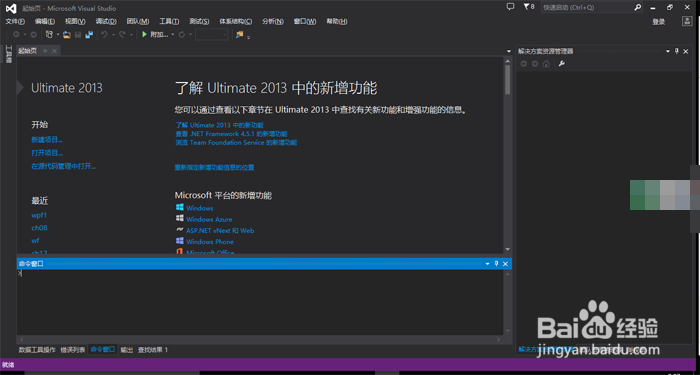This screenshot has width=700, height=375.
Task: Click the Start Page vertical scrollbar thumb
Action: 508,79
